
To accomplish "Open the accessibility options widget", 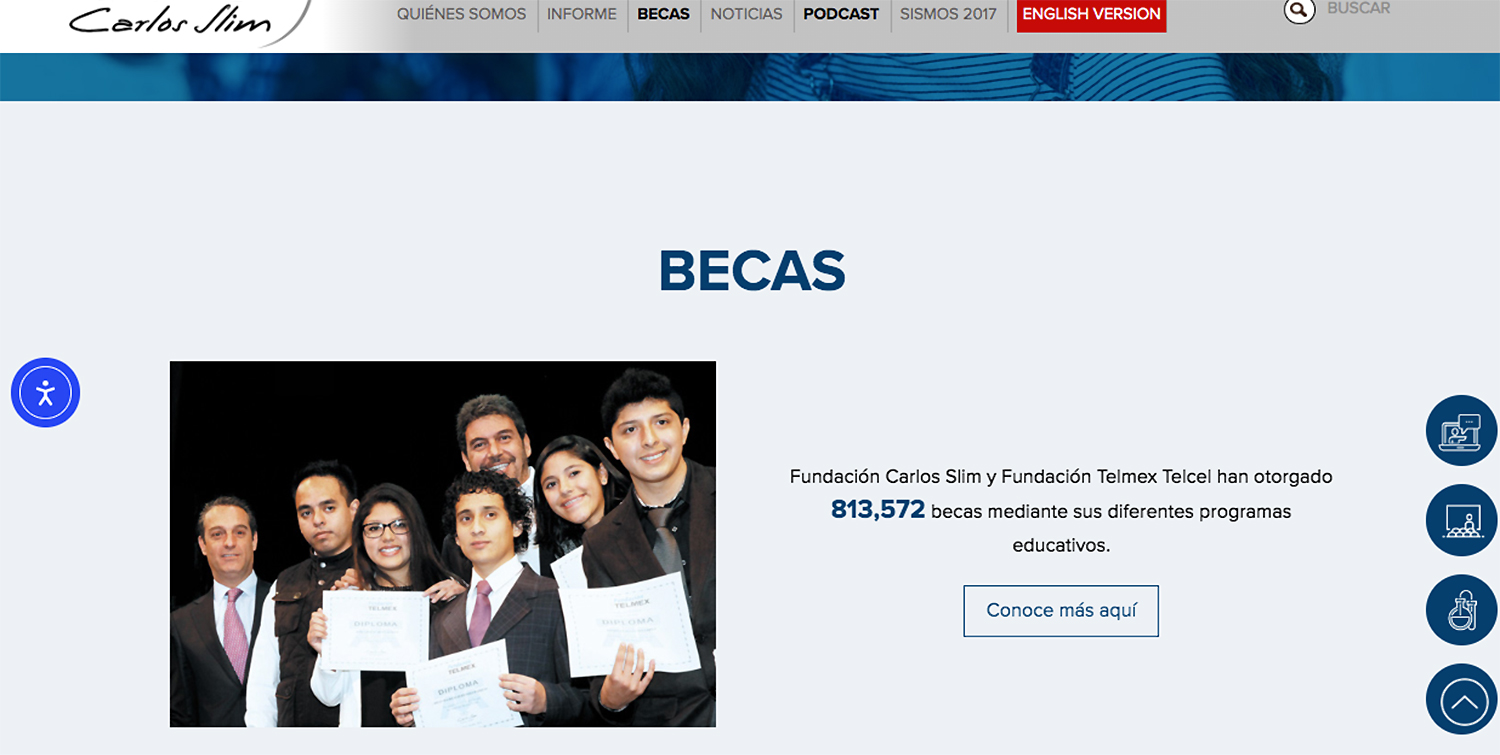I will 45,392.
